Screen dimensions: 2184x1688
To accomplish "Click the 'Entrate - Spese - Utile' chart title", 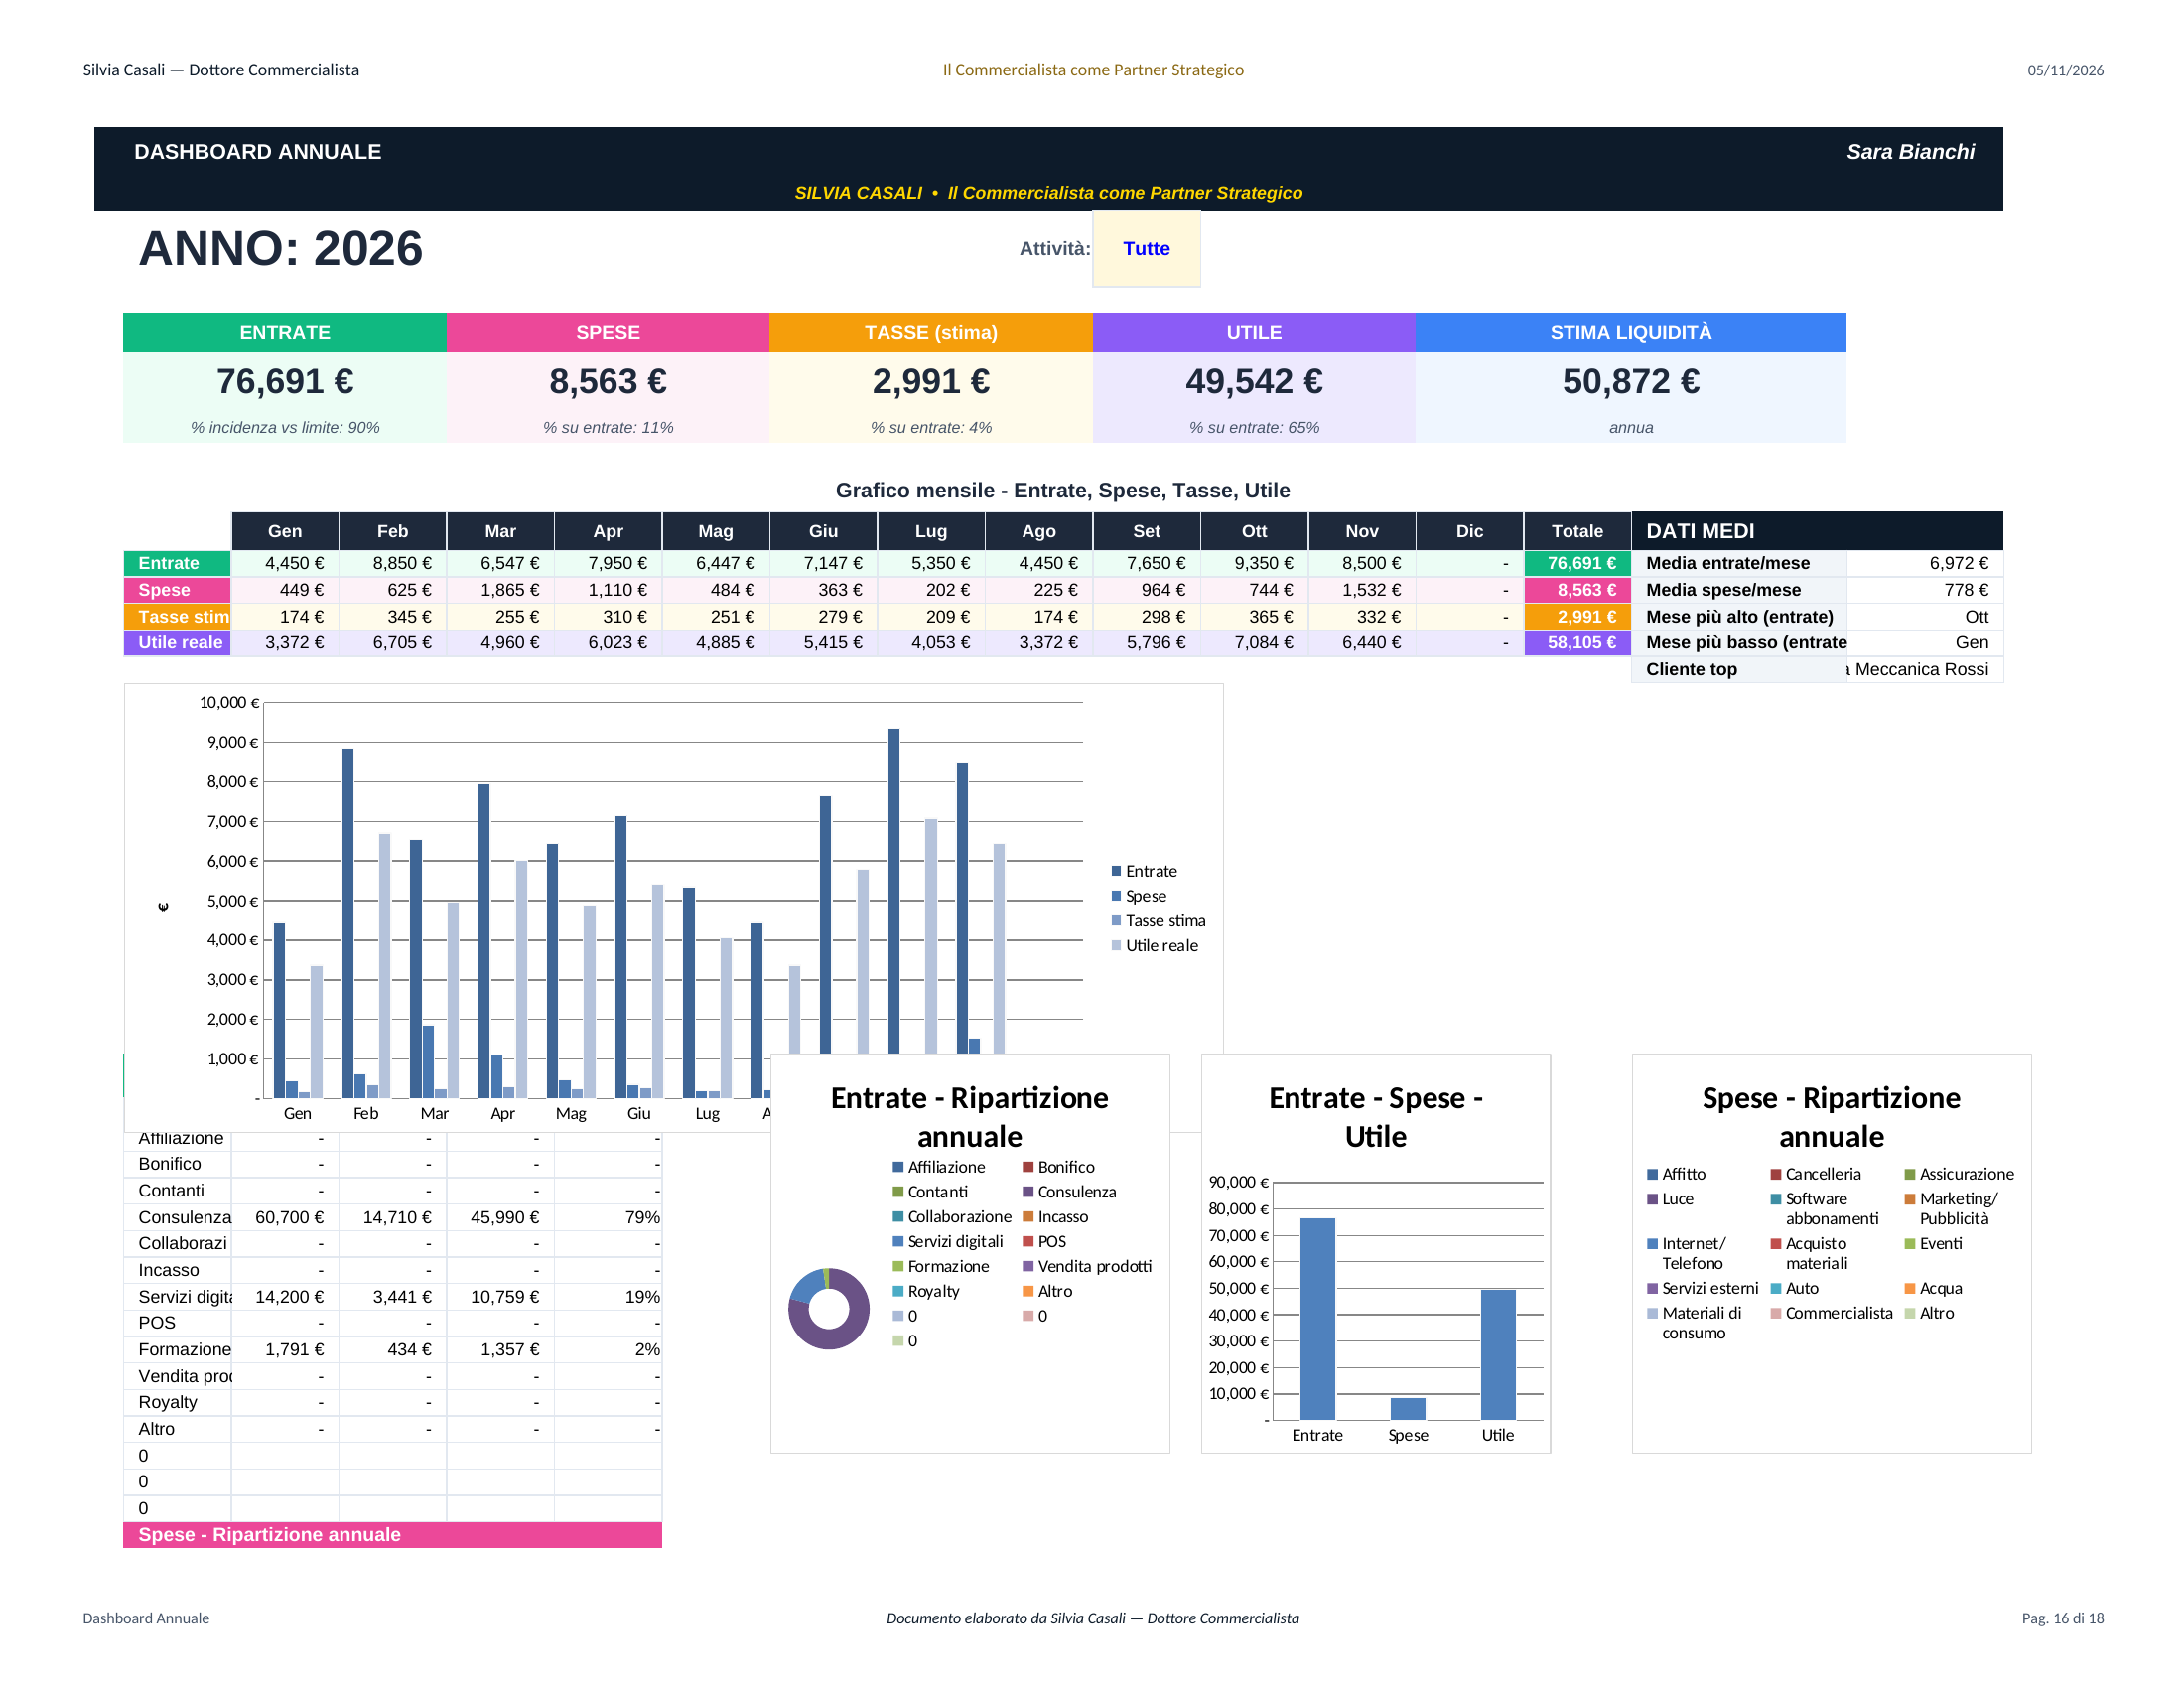I will 1375,1117.
